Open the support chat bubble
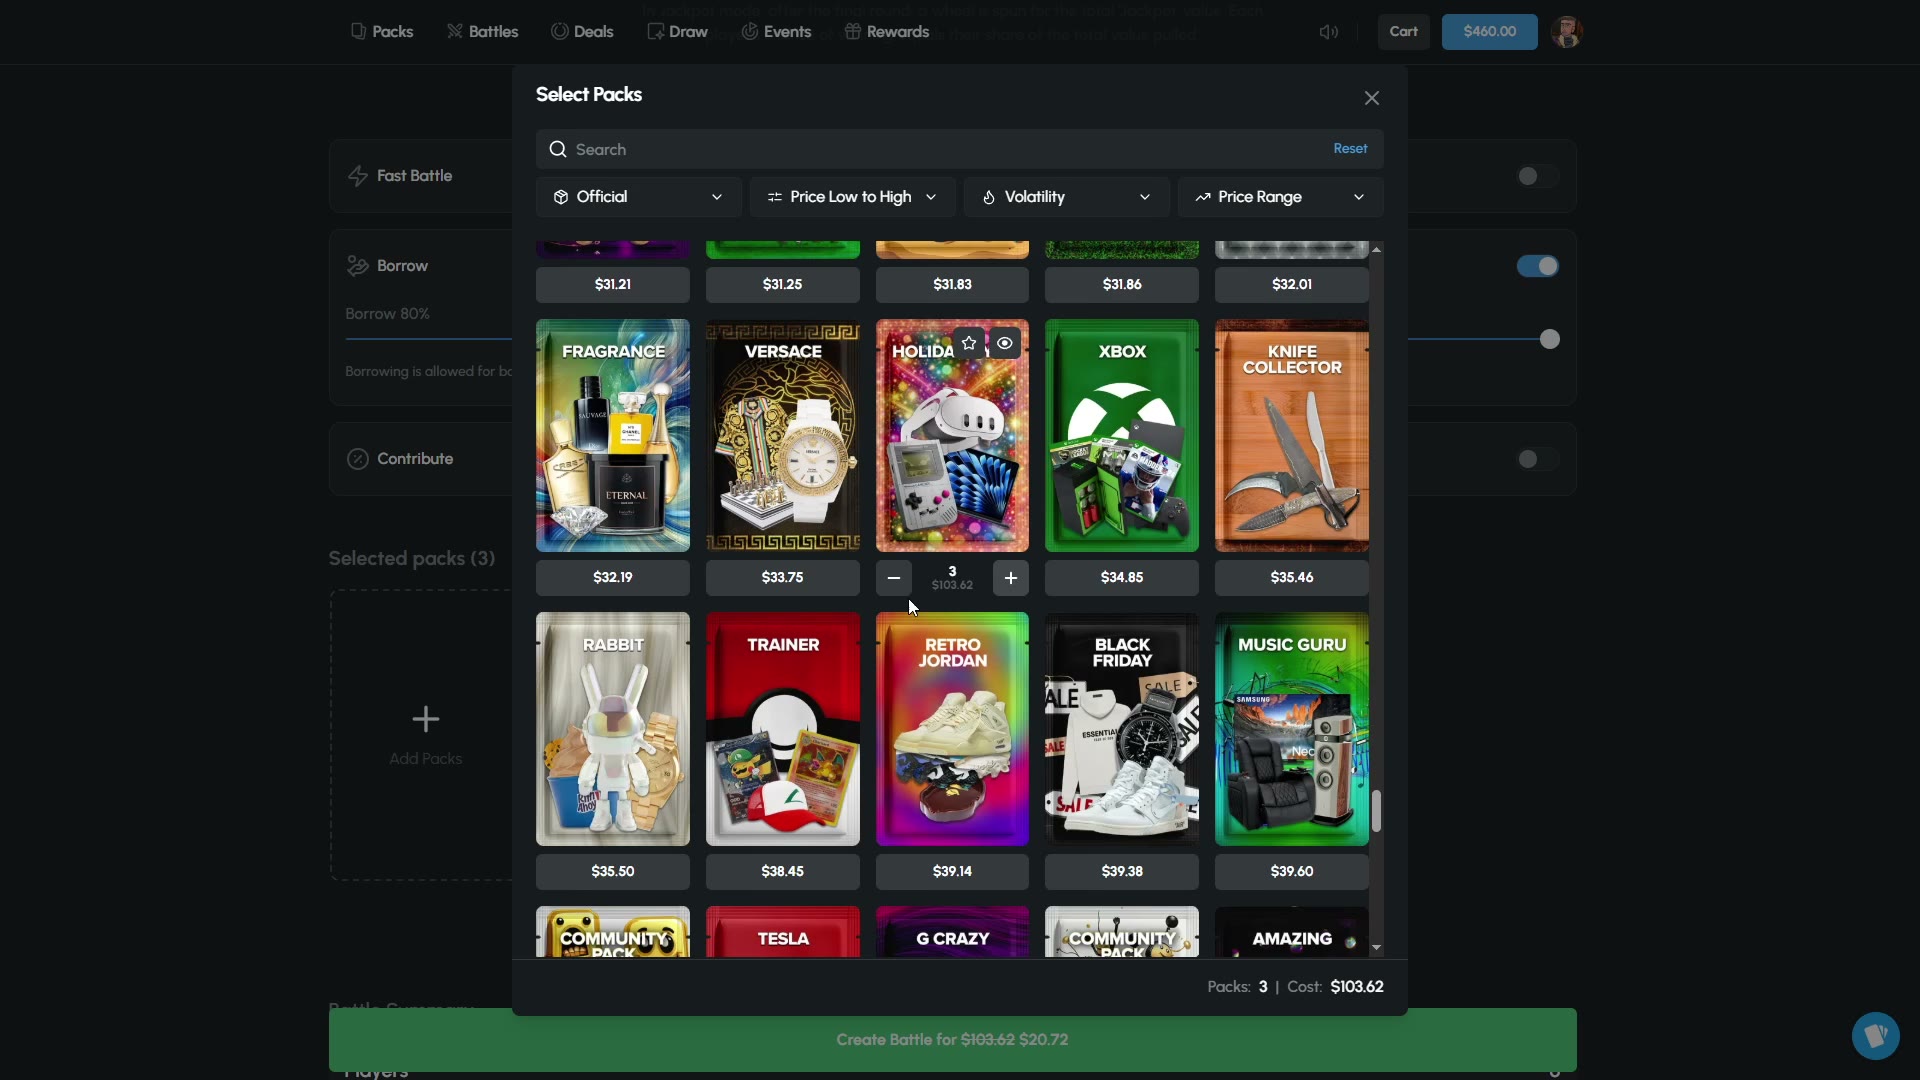1920x1080 pixels. click(1875, 1036)
